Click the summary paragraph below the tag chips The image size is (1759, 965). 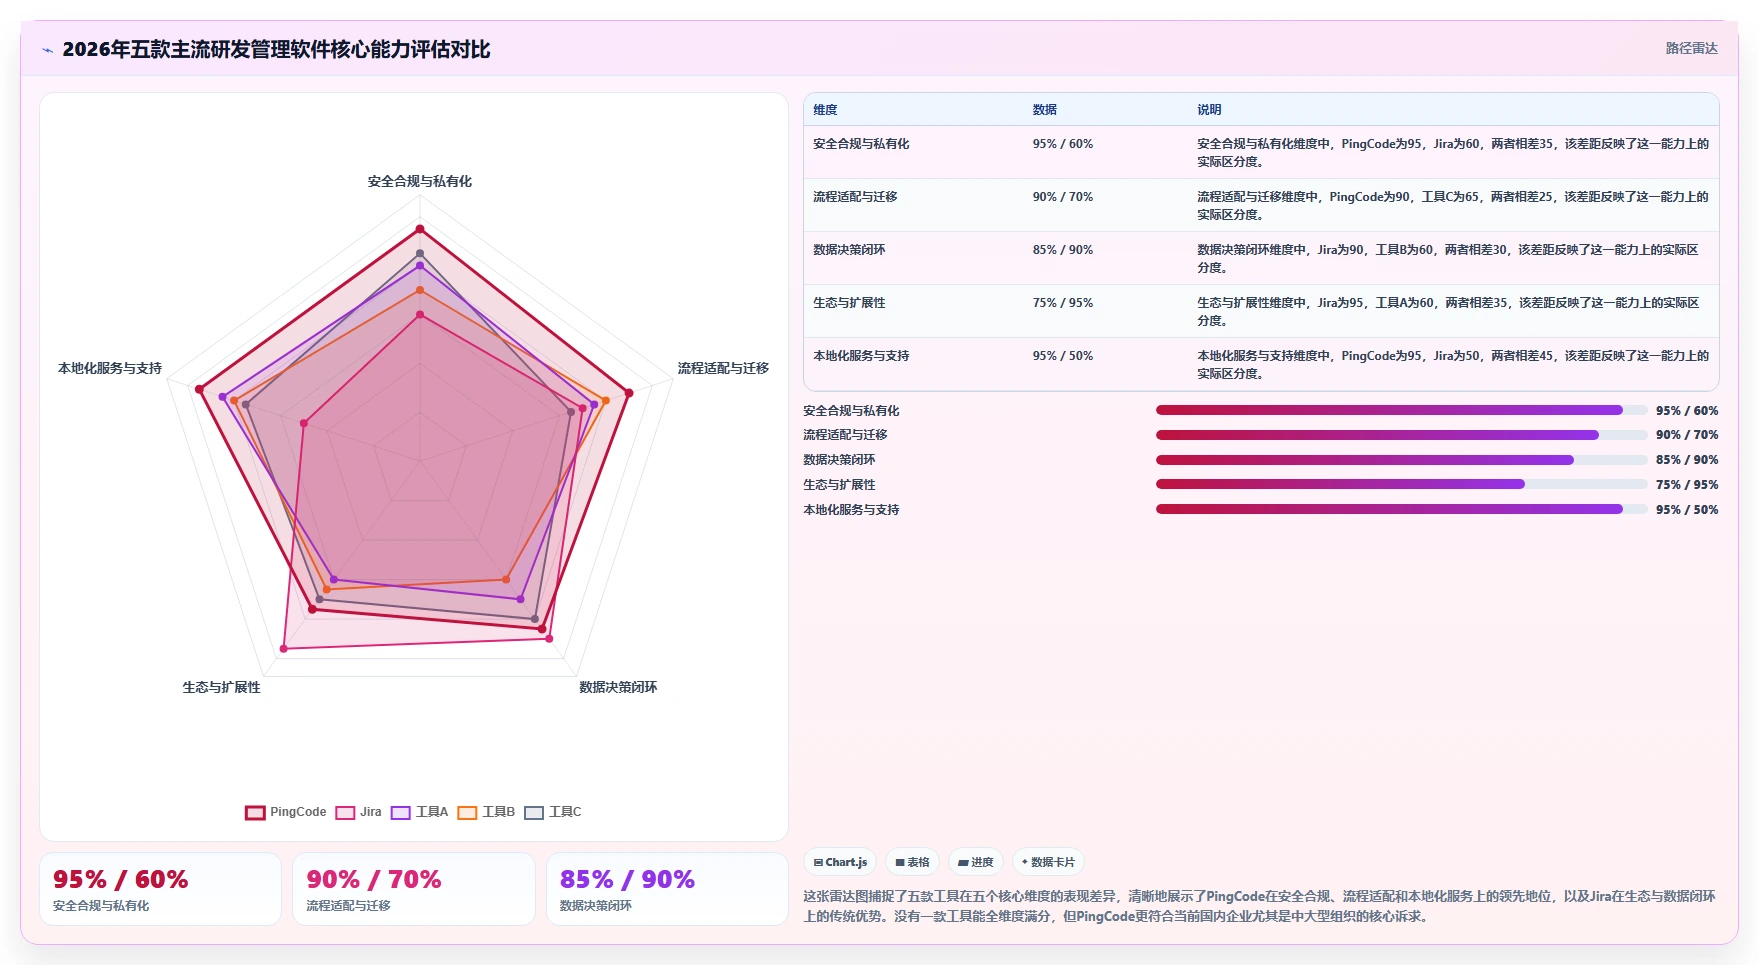(1260, 906)
